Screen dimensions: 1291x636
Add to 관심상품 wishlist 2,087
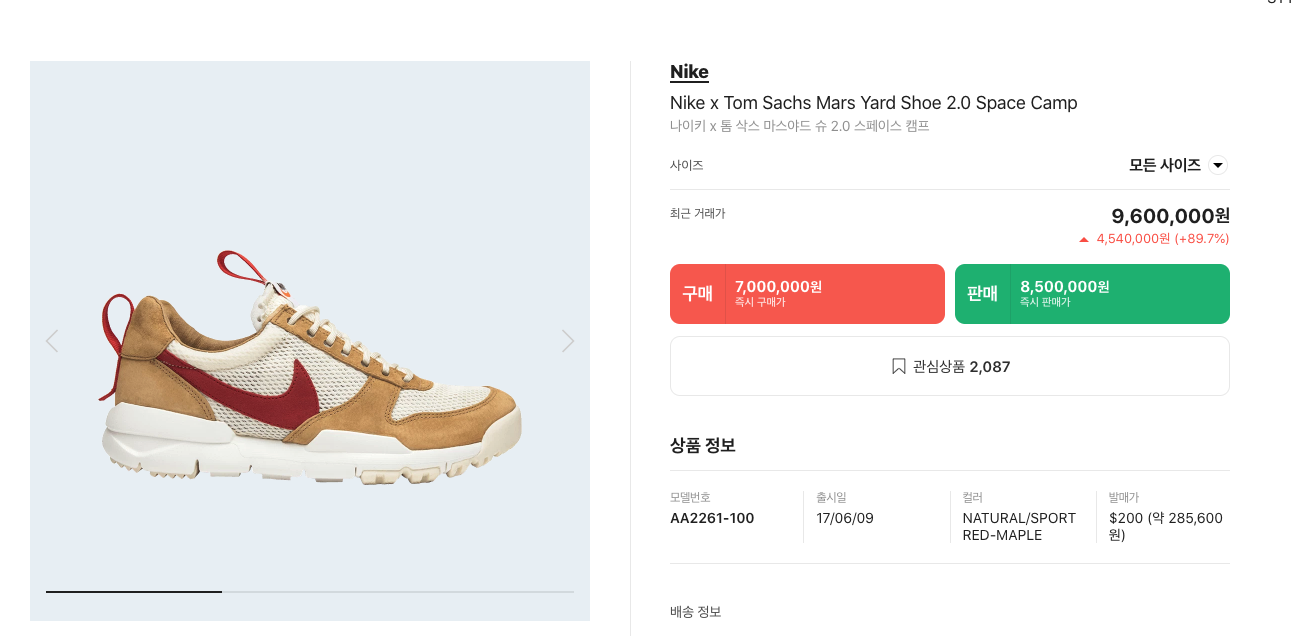pyautogui.click(x=950, y=366)
